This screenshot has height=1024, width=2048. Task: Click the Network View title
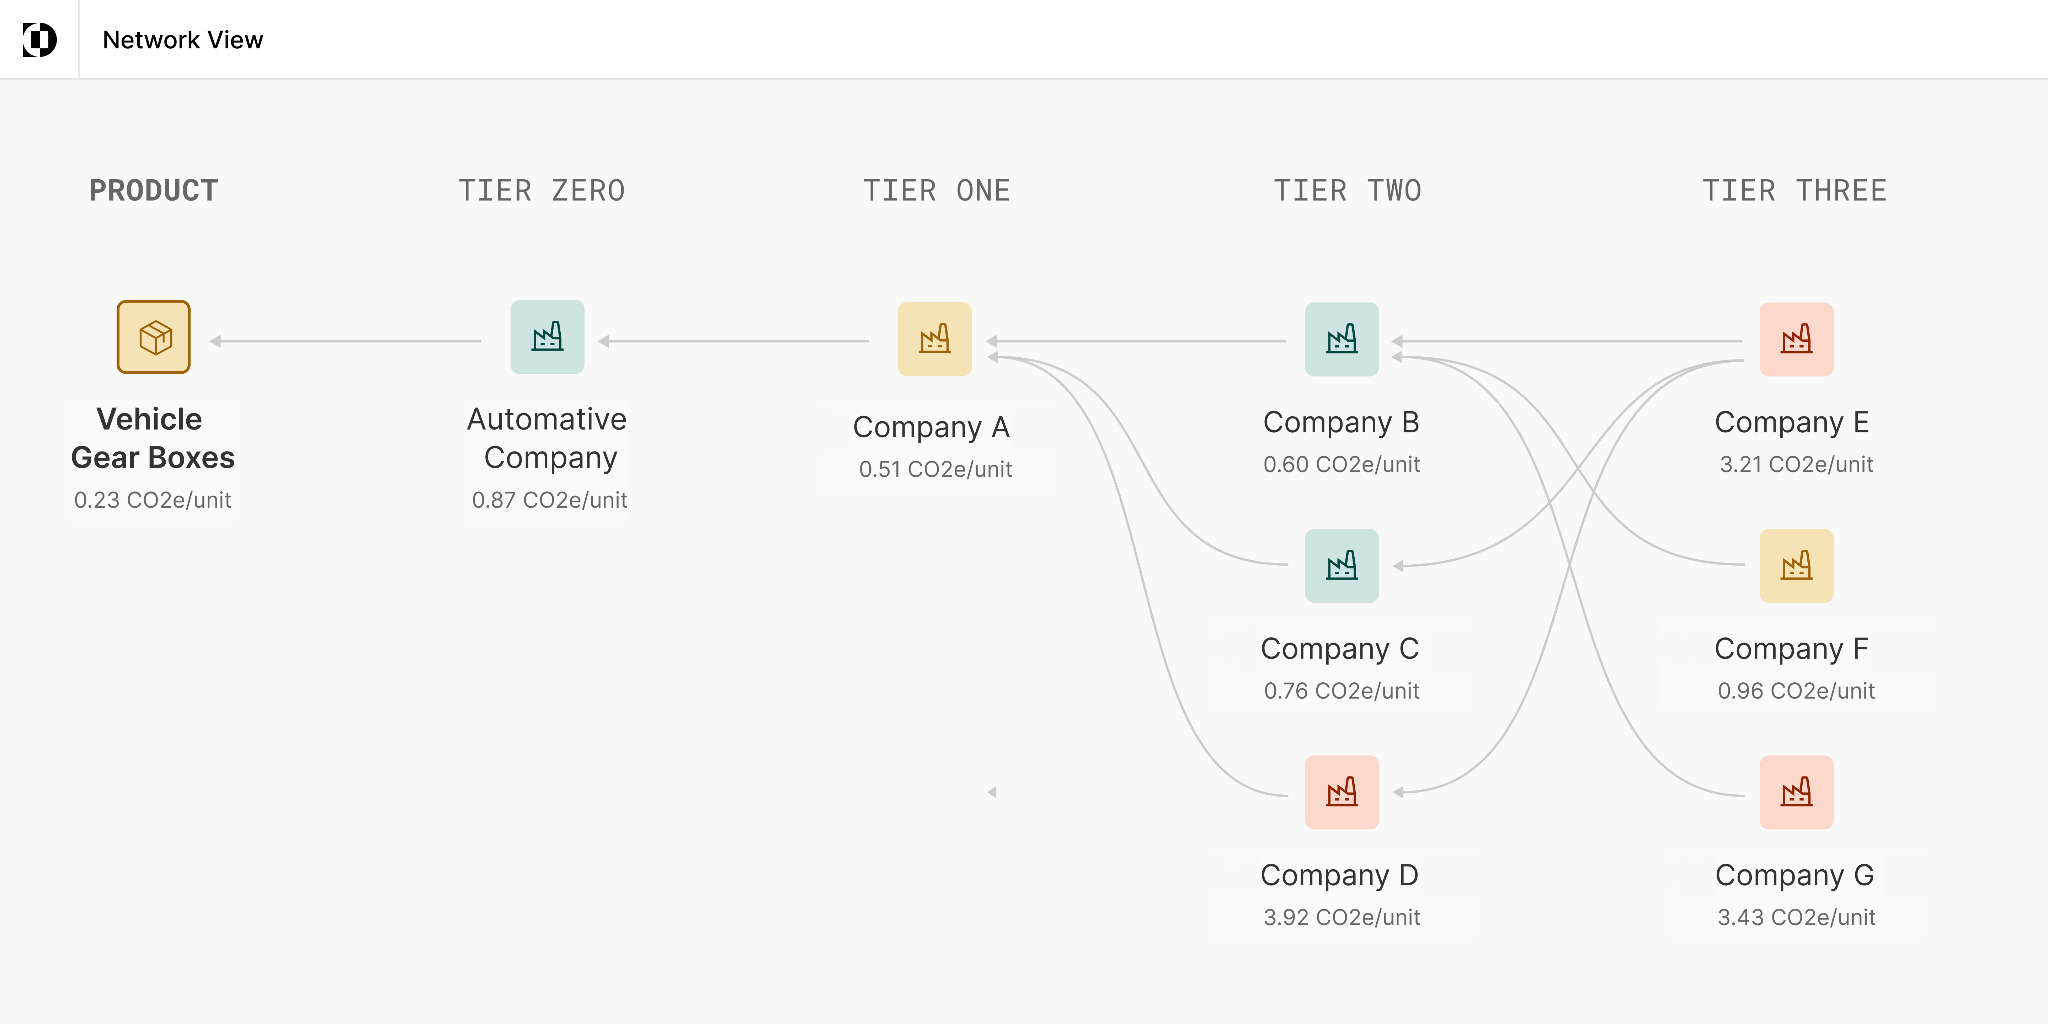pyautogui.click(x=183, y=40)
